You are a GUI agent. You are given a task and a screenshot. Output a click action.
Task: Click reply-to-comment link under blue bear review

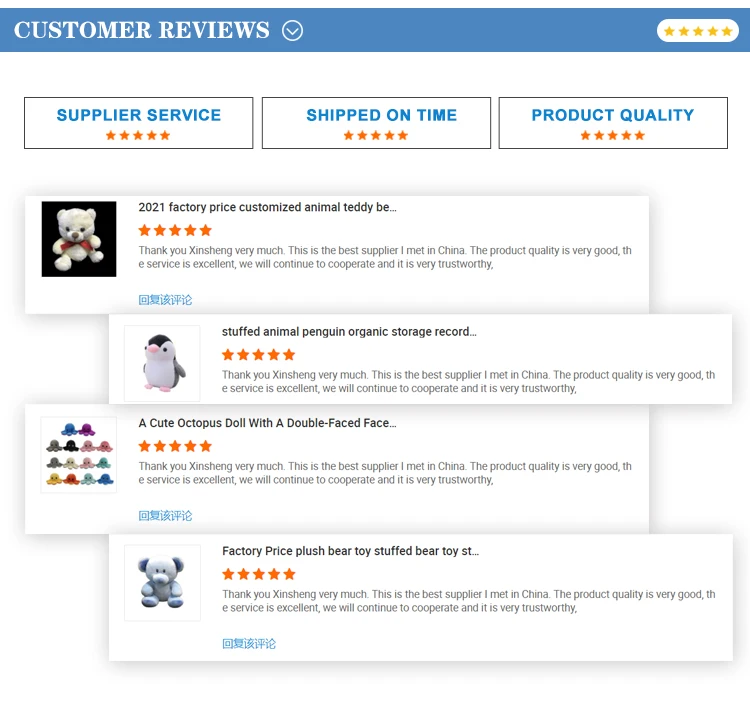(249, 644)
